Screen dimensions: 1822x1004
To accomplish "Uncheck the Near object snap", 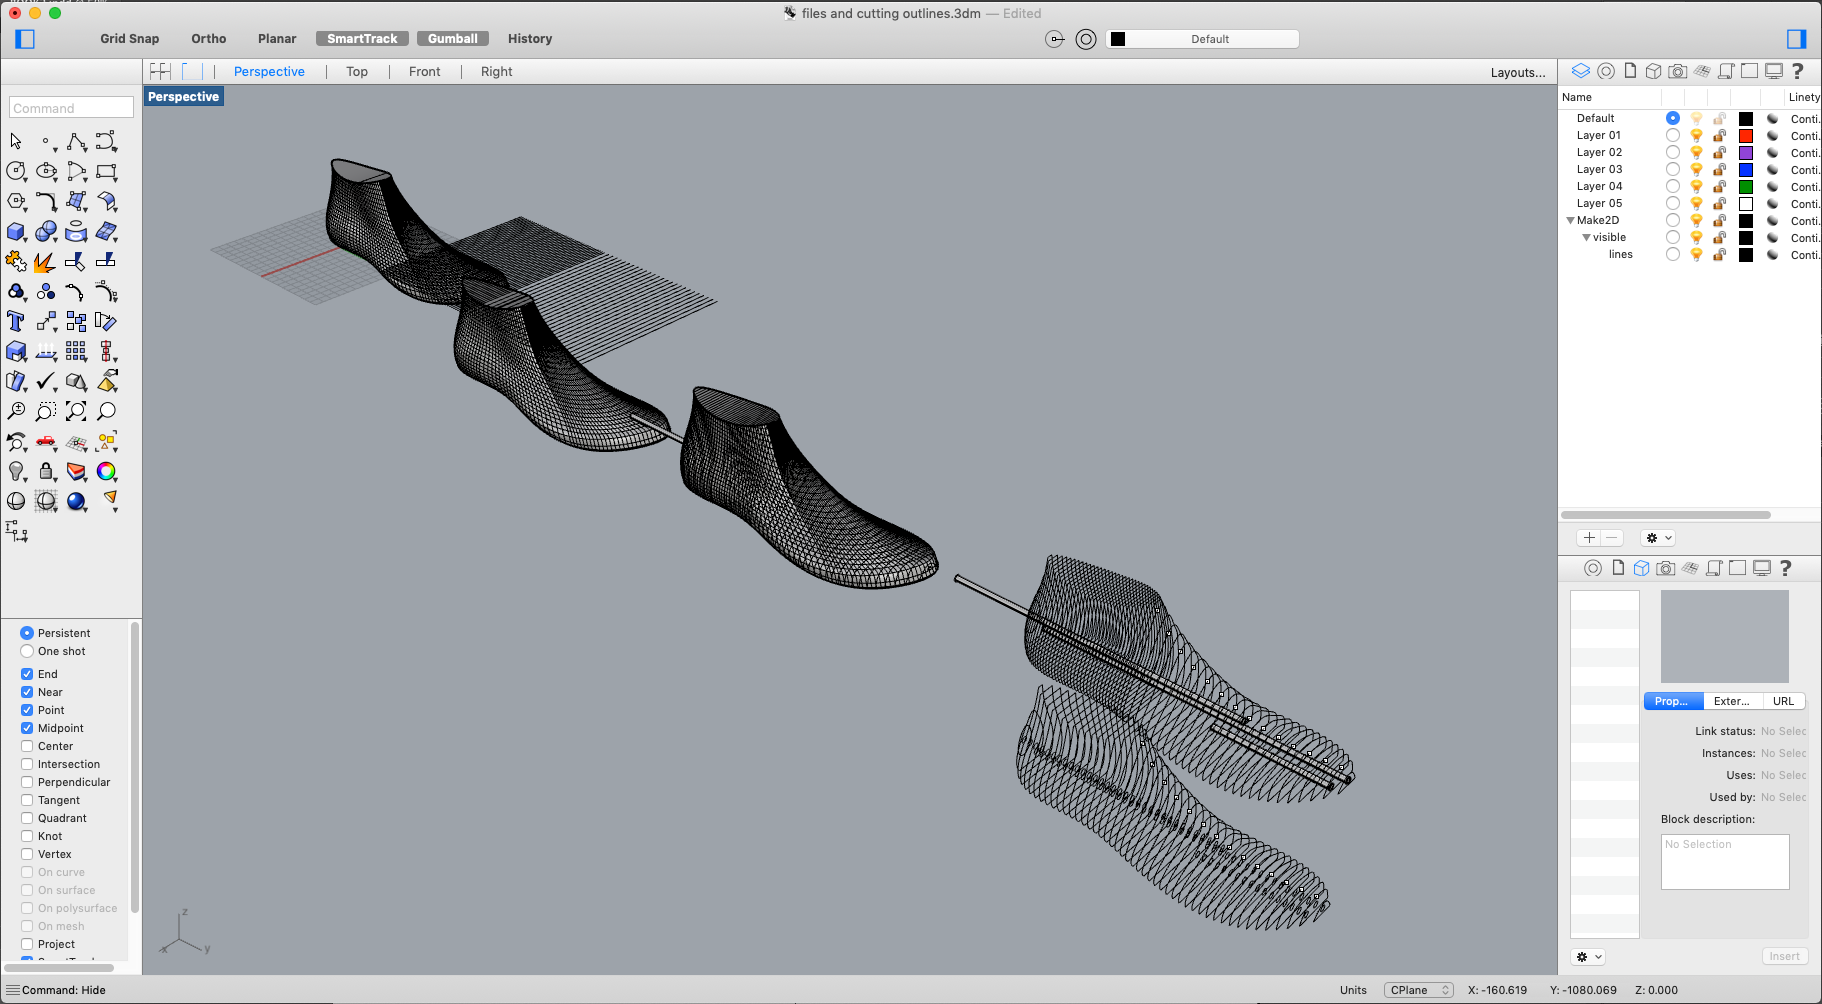I will click(x=27, y=692).
